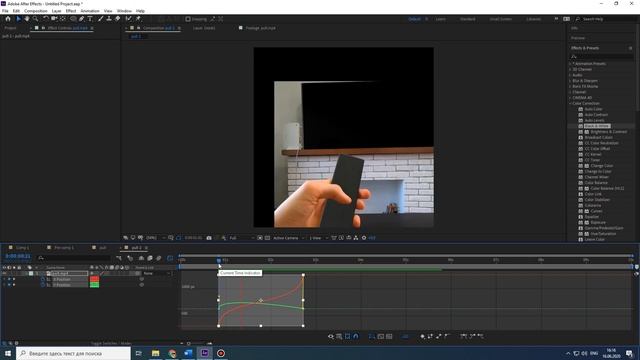The width and height of the screenshot is (640, 360).
Task: Click the graph editor eye (show properties) icon
Action: (331, 336)
